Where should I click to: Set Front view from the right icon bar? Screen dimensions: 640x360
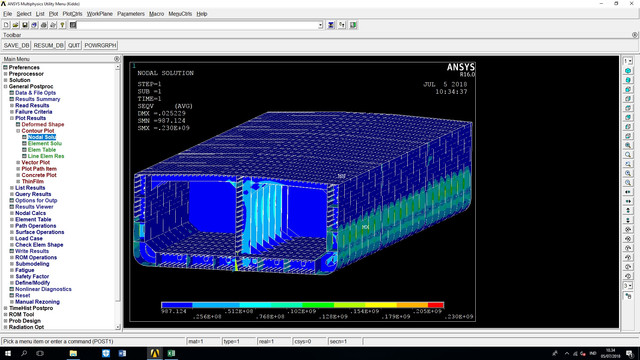(x=628, y=89)
